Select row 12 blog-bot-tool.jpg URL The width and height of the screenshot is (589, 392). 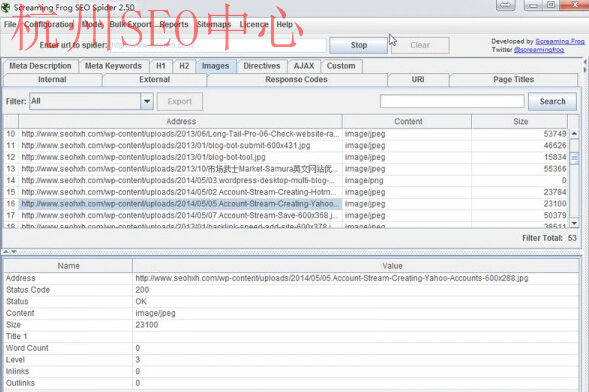pyautogui.click(x=180, y=157)
